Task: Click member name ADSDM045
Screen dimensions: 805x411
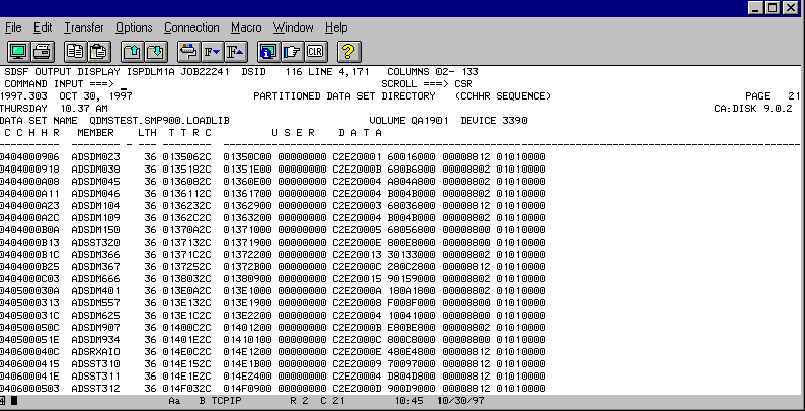Action: [x=96, y=182]
